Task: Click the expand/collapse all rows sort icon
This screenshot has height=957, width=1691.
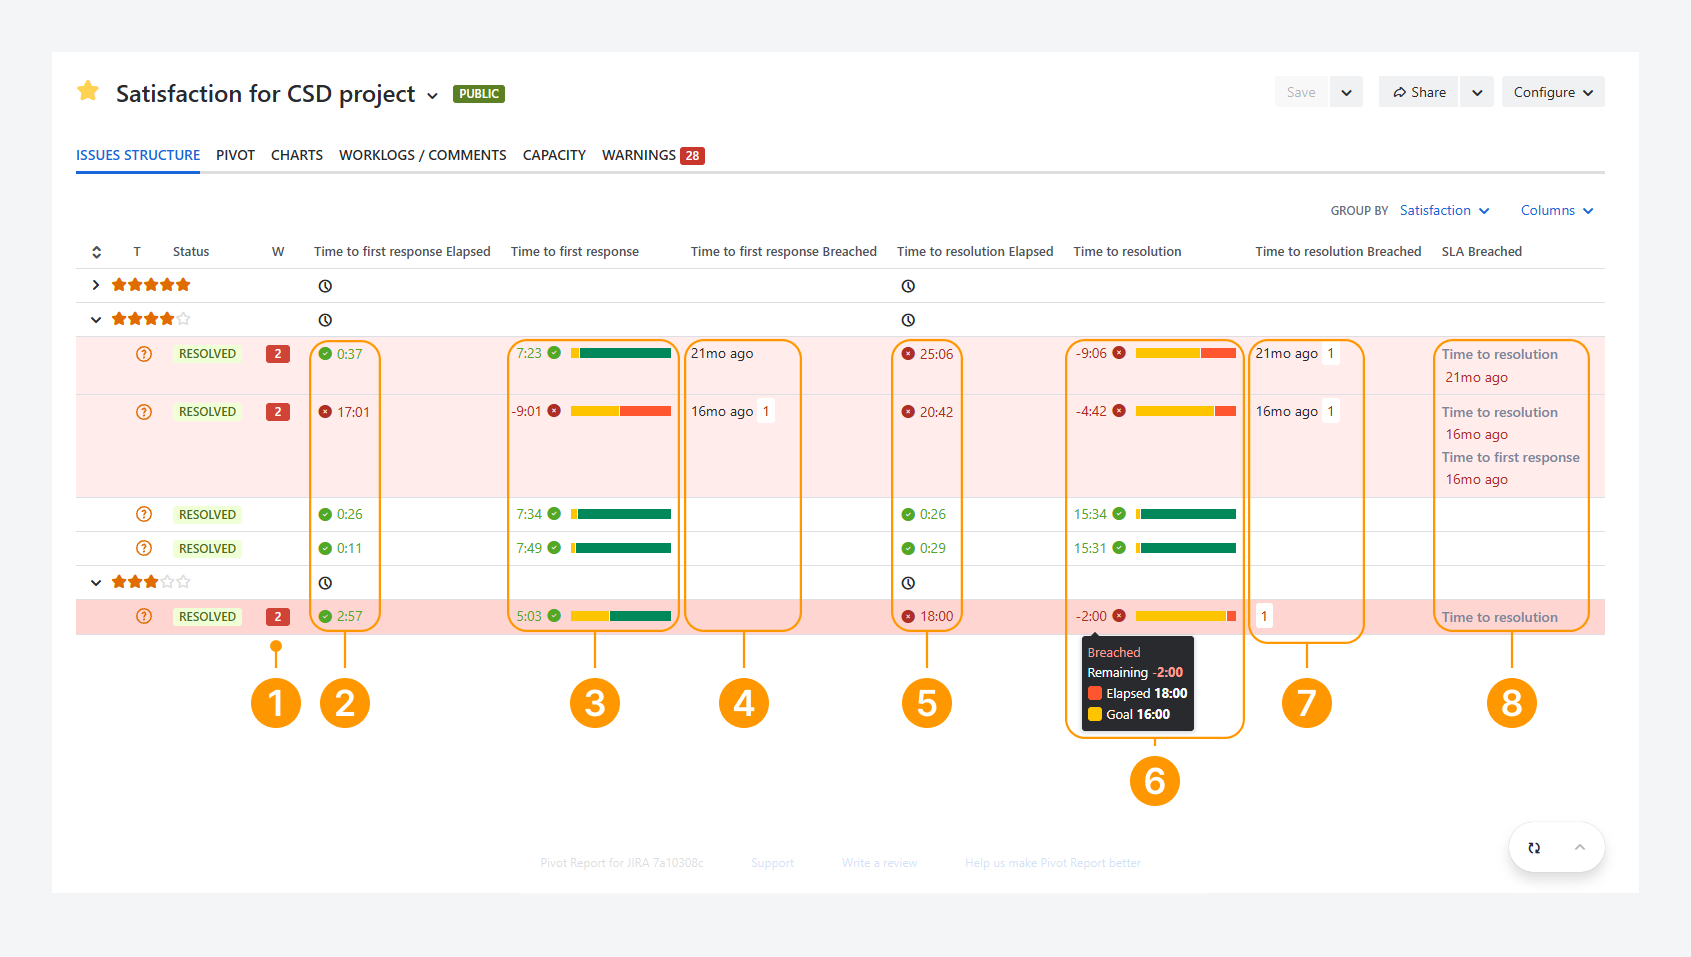Action: (x=96, y=252)
